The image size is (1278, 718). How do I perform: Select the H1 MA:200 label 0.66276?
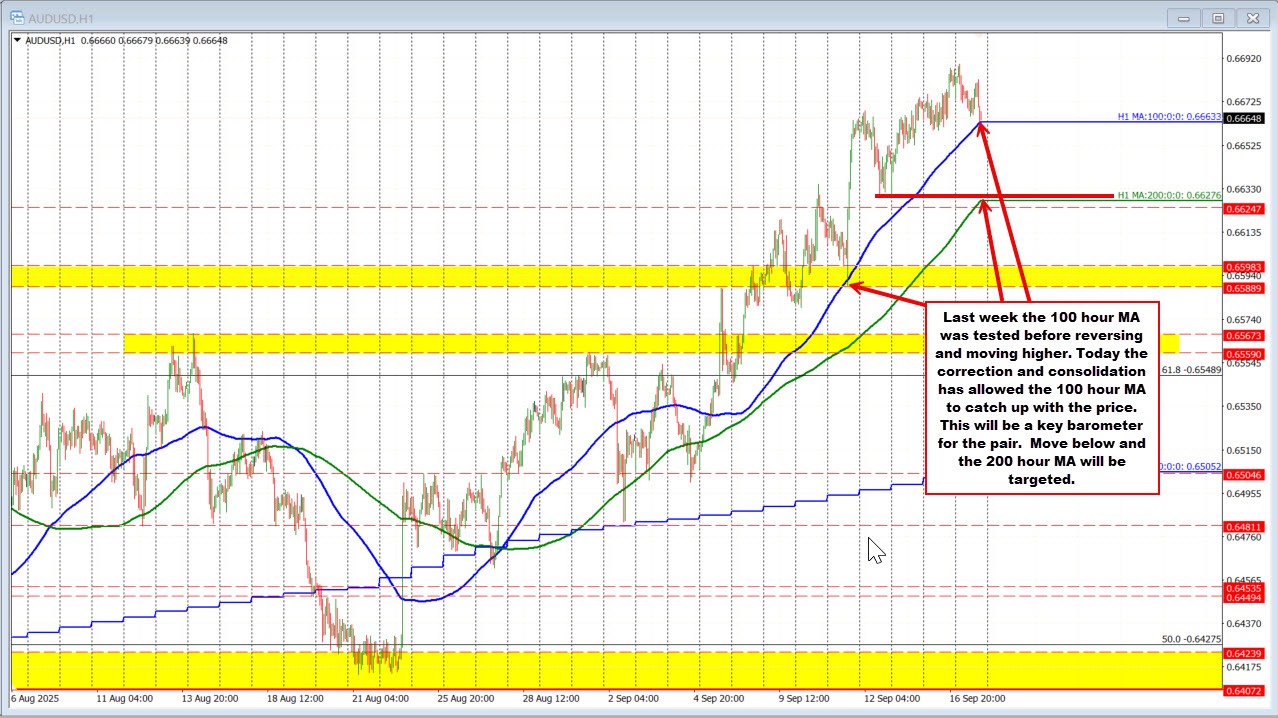click(x=1169, y=195)
